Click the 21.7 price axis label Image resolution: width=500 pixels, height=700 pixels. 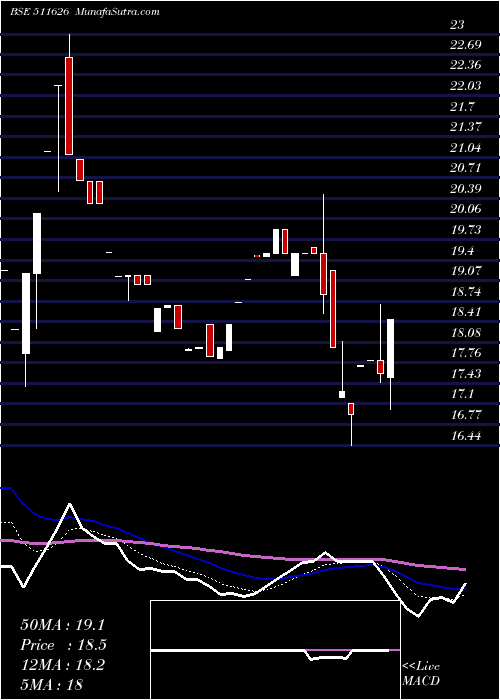462,107
